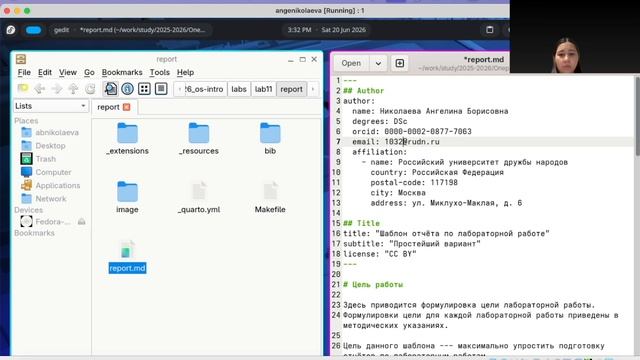
Task: Click gedit app label in top panel
Action: pyautogui.click(x=62, y=30)
